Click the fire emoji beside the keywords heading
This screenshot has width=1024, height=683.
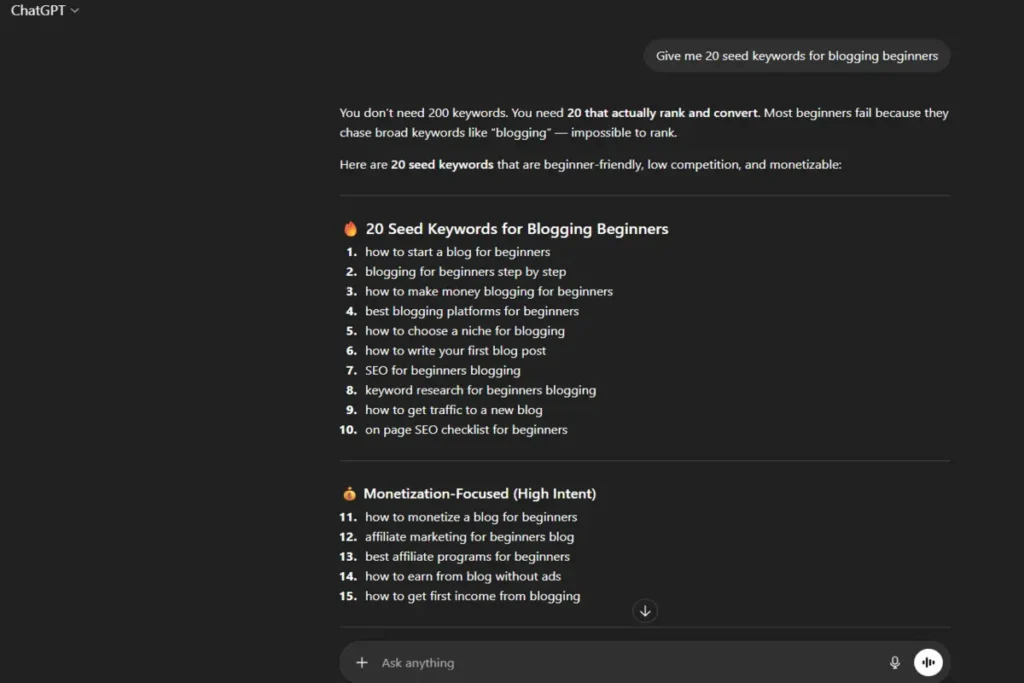350,229
